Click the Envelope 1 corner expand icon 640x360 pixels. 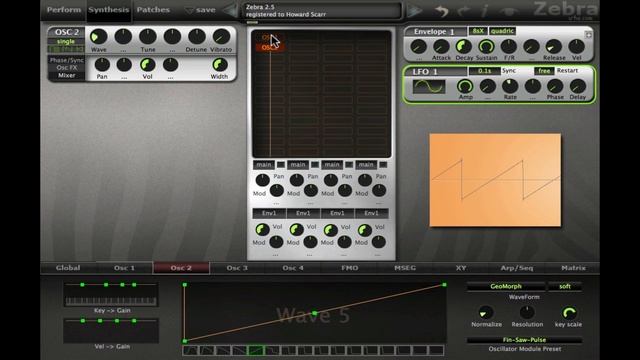[588, 35]
